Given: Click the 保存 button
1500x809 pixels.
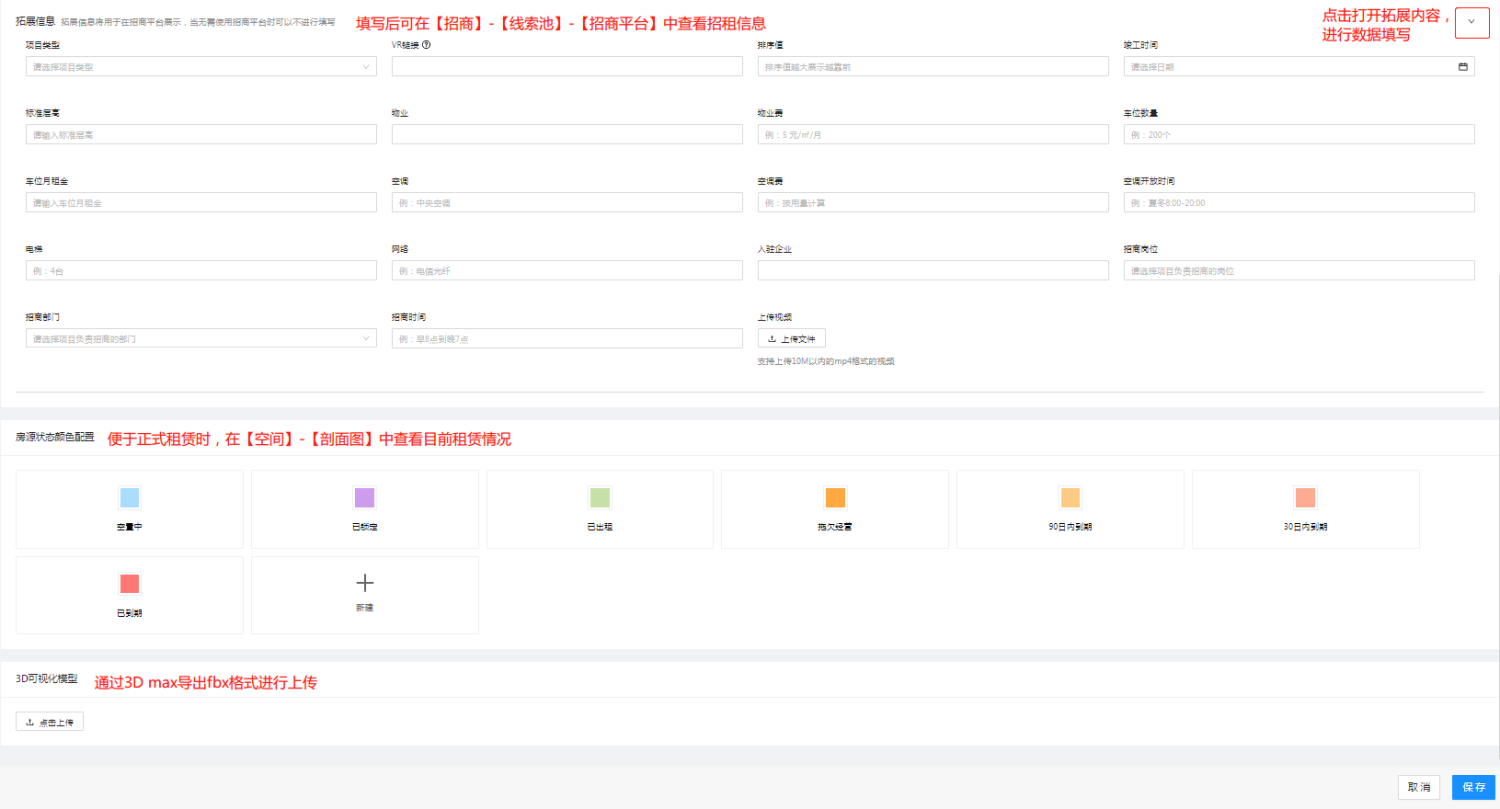Looking at the screenshot, I should tap(1473, 787).
